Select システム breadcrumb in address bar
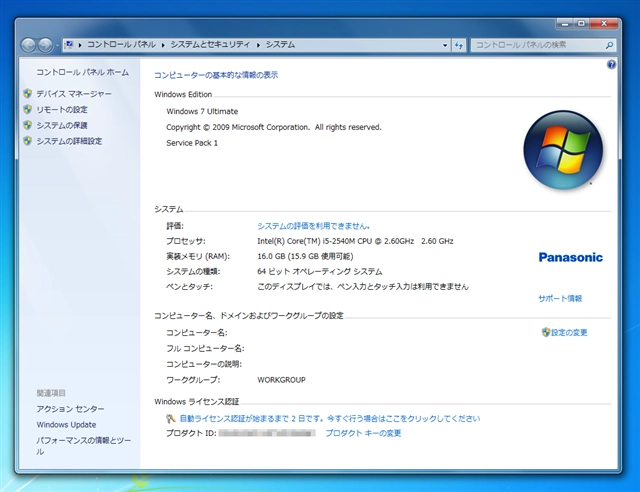This screenshot has width=640, height=492. 280,45
